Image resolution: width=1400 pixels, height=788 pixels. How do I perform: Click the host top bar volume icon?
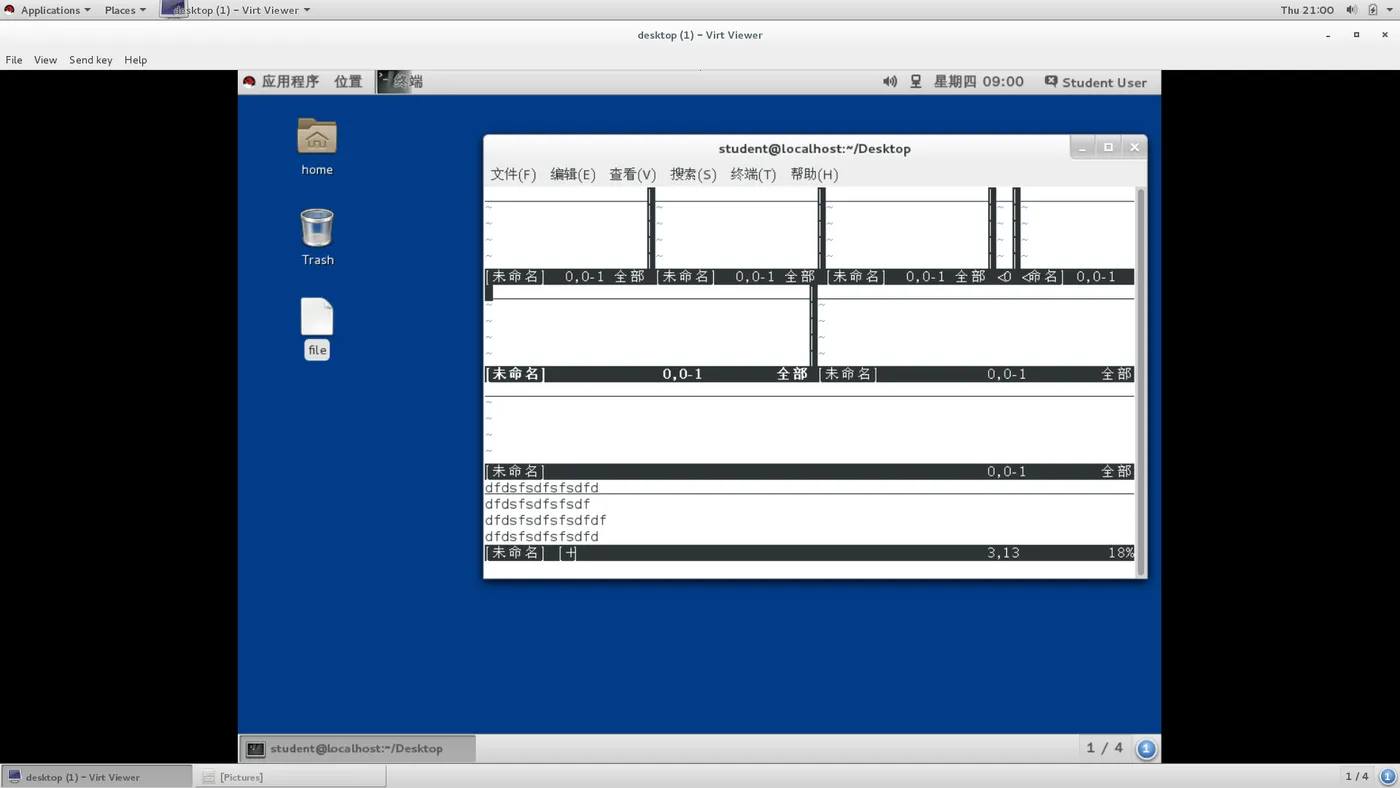1351,10
